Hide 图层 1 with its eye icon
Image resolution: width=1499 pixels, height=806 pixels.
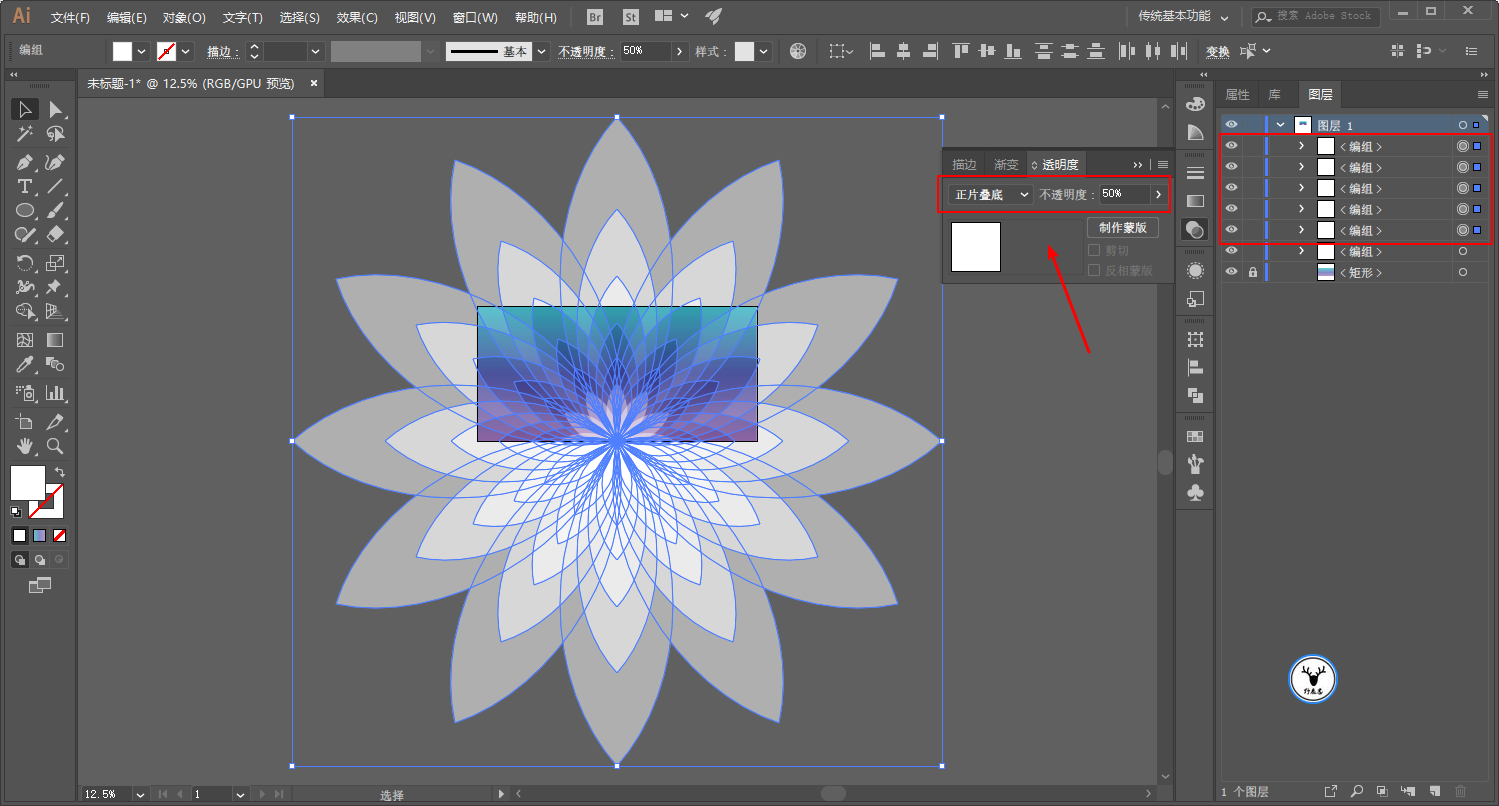(1232, 125)
